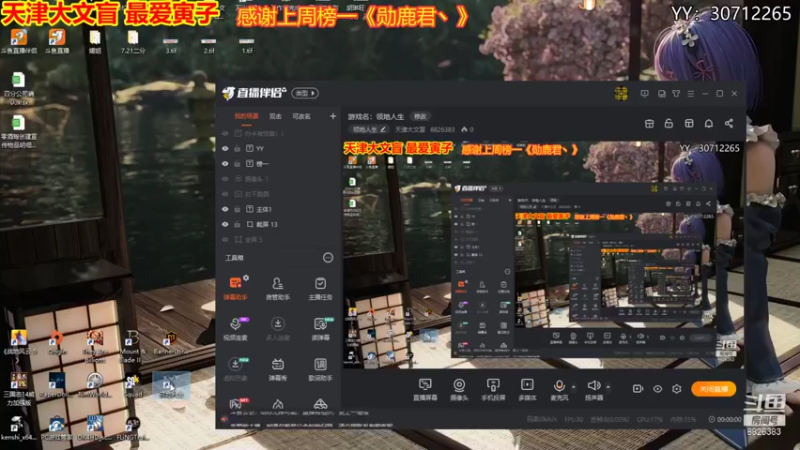This screenshot has height=450, width=800.
Task: Click the record video icon
Action: 638,389
